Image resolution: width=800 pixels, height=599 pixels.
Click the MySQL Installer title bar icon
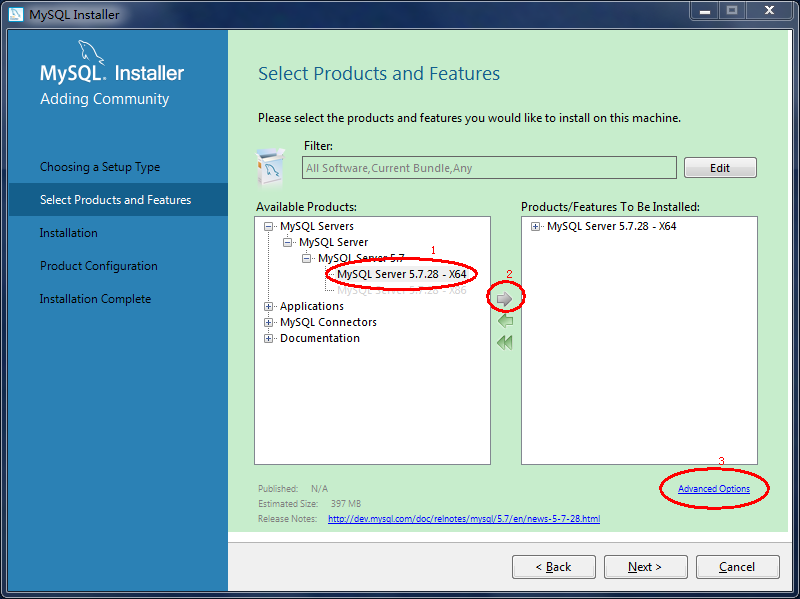16,14
